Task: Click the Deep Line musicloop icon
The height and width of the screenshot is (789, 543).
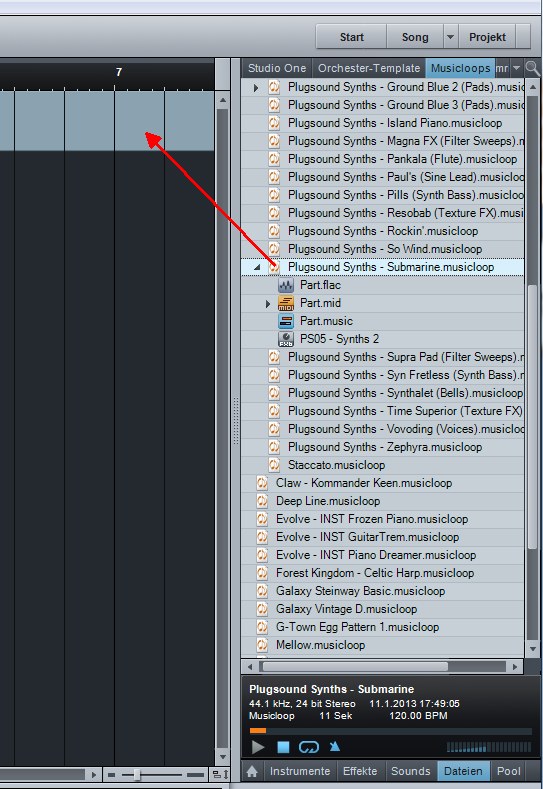Action: coord(262,501)
